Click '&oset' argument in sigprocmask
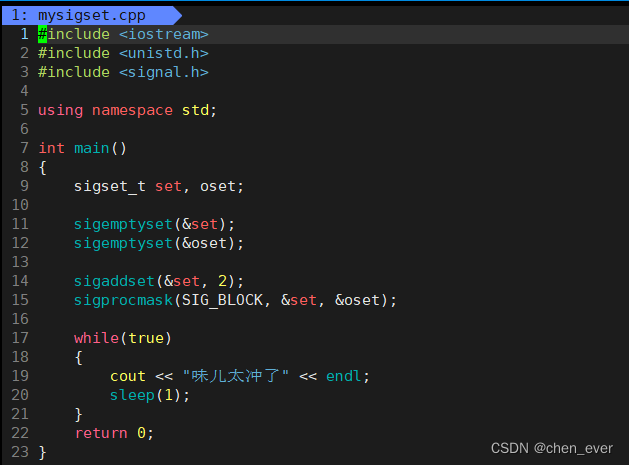 point(357,301)
